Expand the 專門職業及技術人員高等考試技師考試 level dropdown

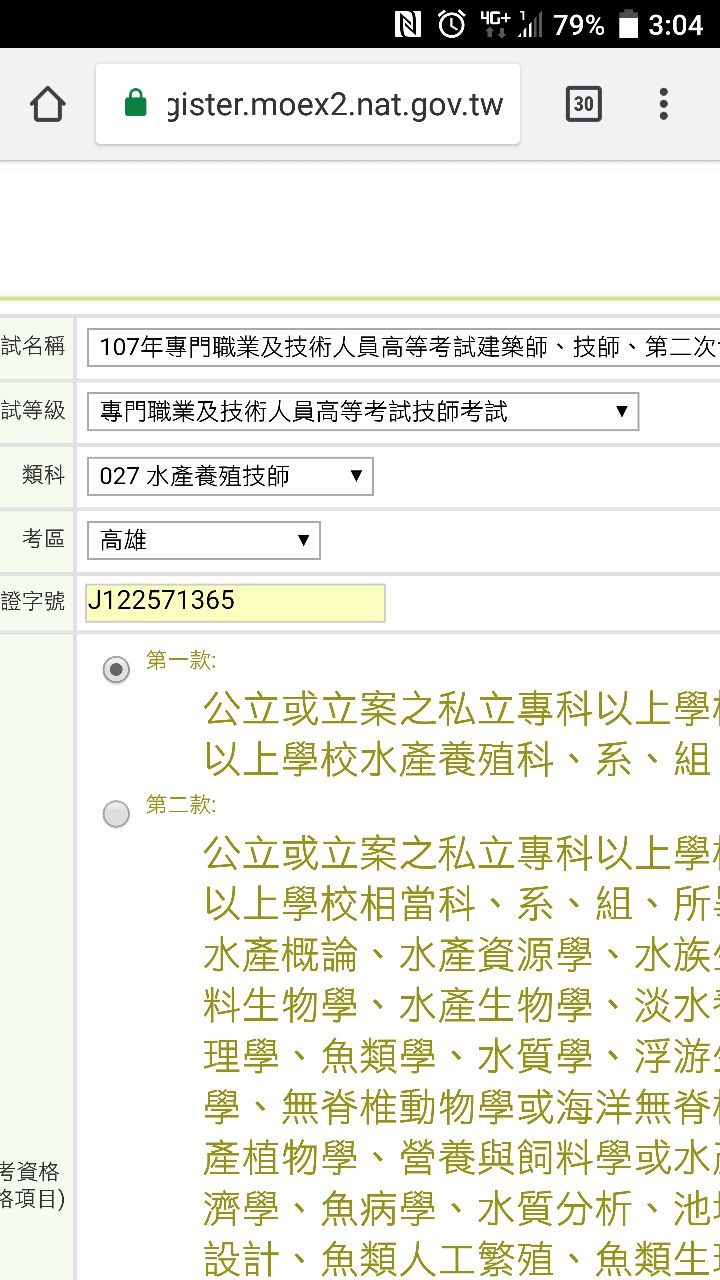(x=362, y=411)
